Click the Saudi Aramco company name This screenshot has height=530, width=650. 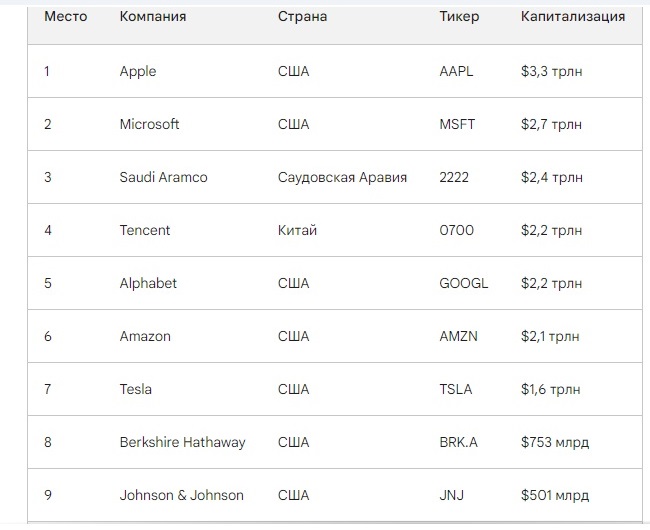click(x=163, y=177)
